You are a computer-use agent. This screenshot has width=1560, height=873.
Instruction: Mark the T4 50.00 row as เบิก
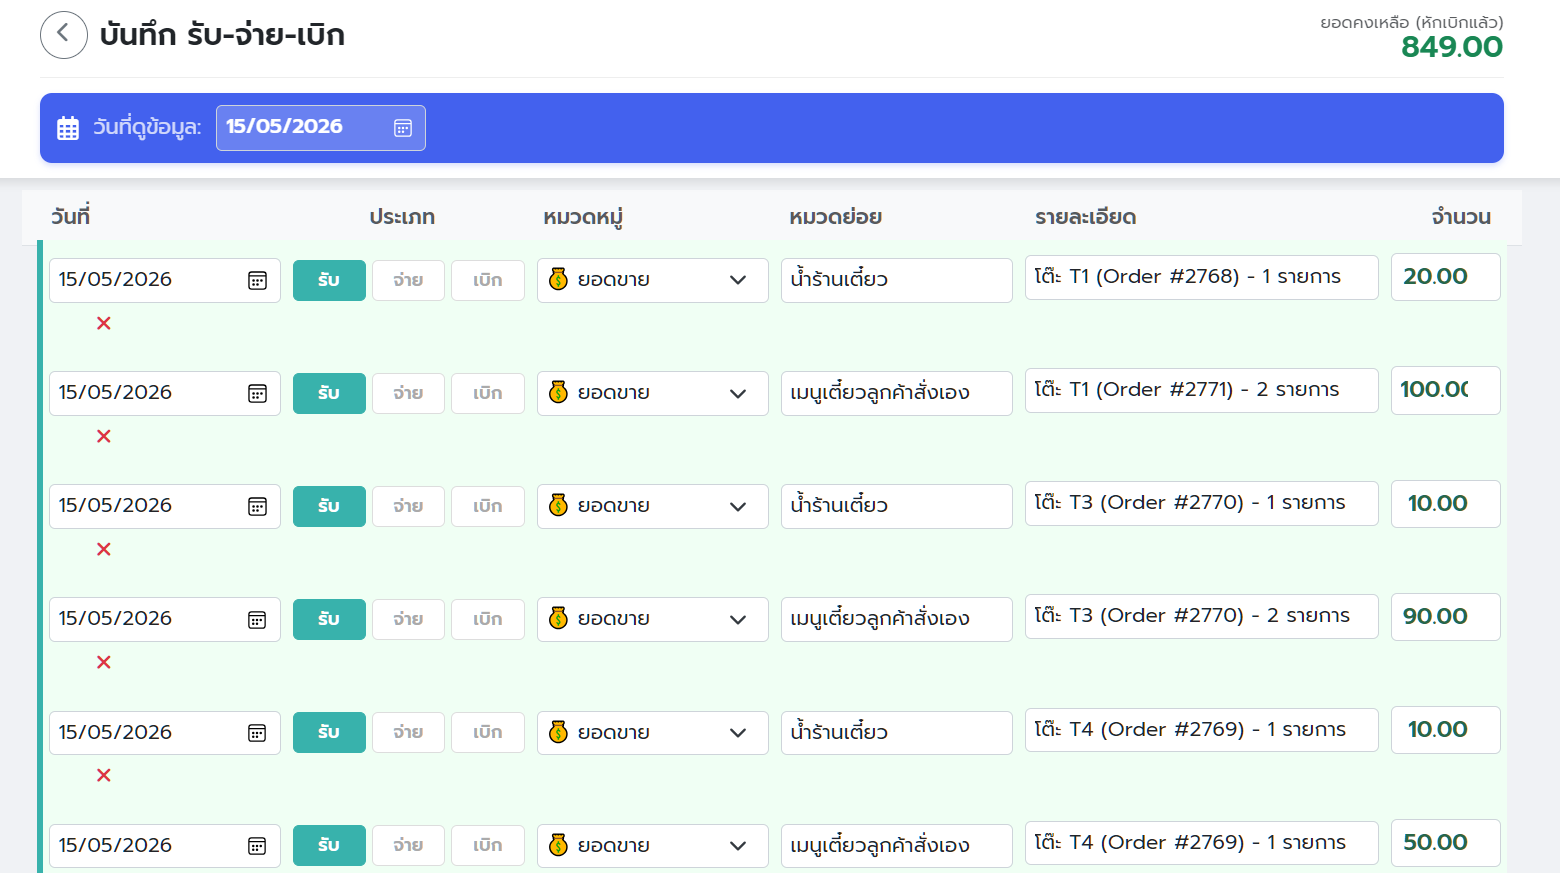coord(488,845)
